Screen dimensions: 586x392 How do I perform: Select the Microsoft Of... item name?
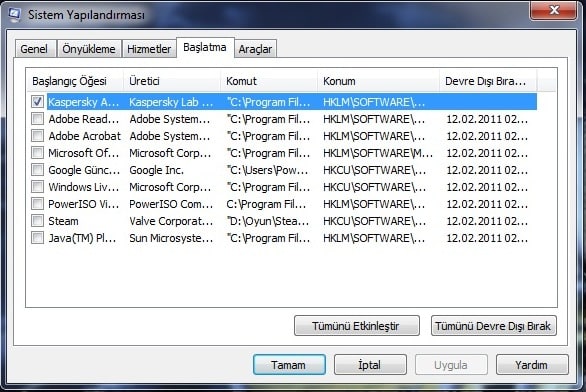click(84, 153)
